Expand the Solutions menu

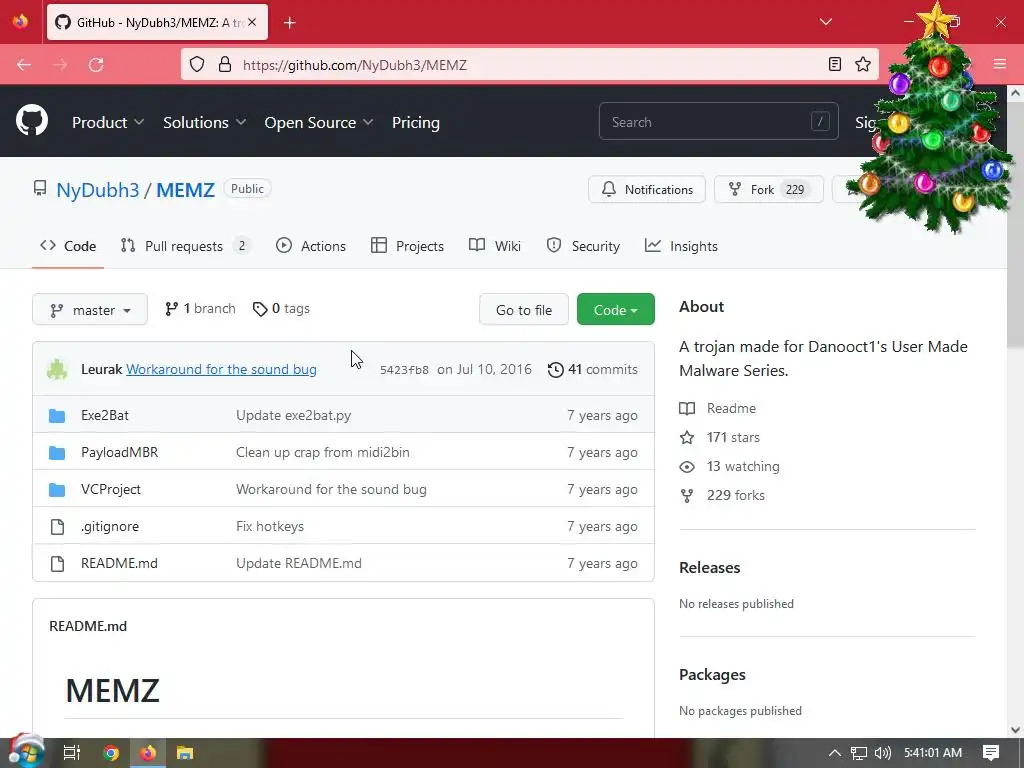(204, 122)
